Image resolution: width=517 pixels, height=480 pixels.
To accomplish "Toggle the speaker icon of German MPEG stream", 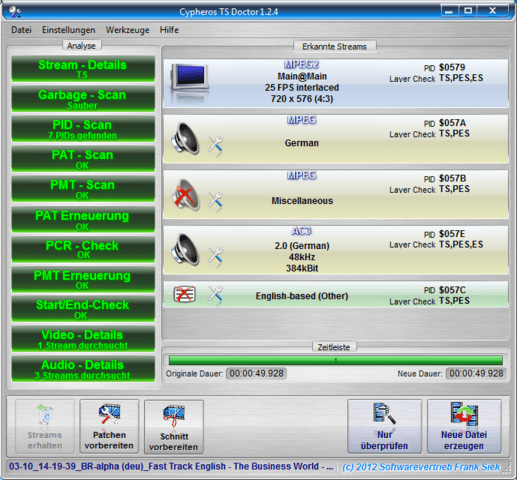I will tap(186, 139).
